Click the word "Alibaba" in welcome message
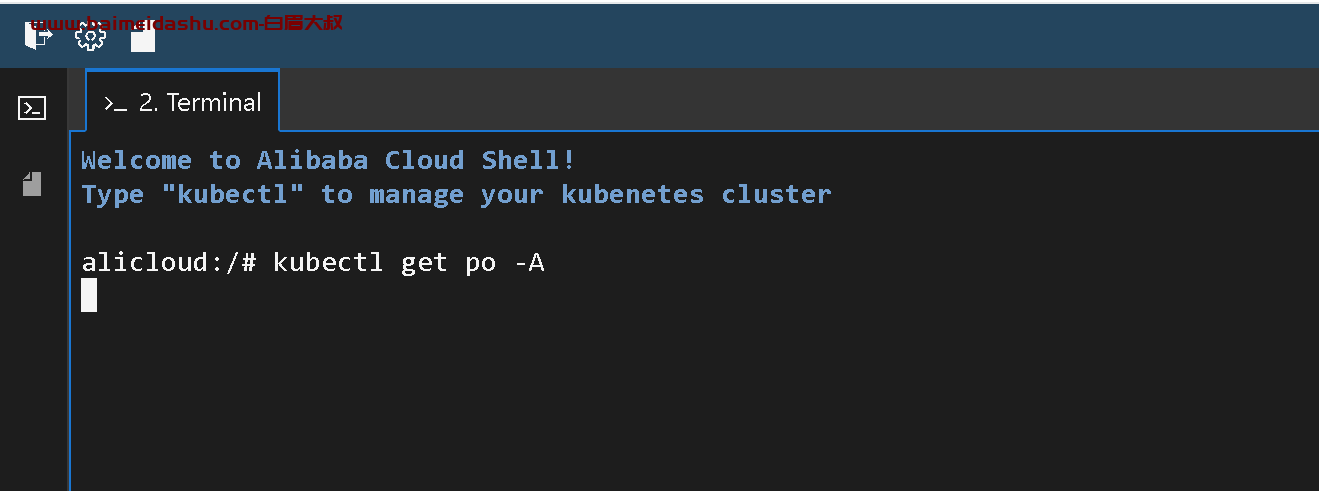 pos(312,160)
